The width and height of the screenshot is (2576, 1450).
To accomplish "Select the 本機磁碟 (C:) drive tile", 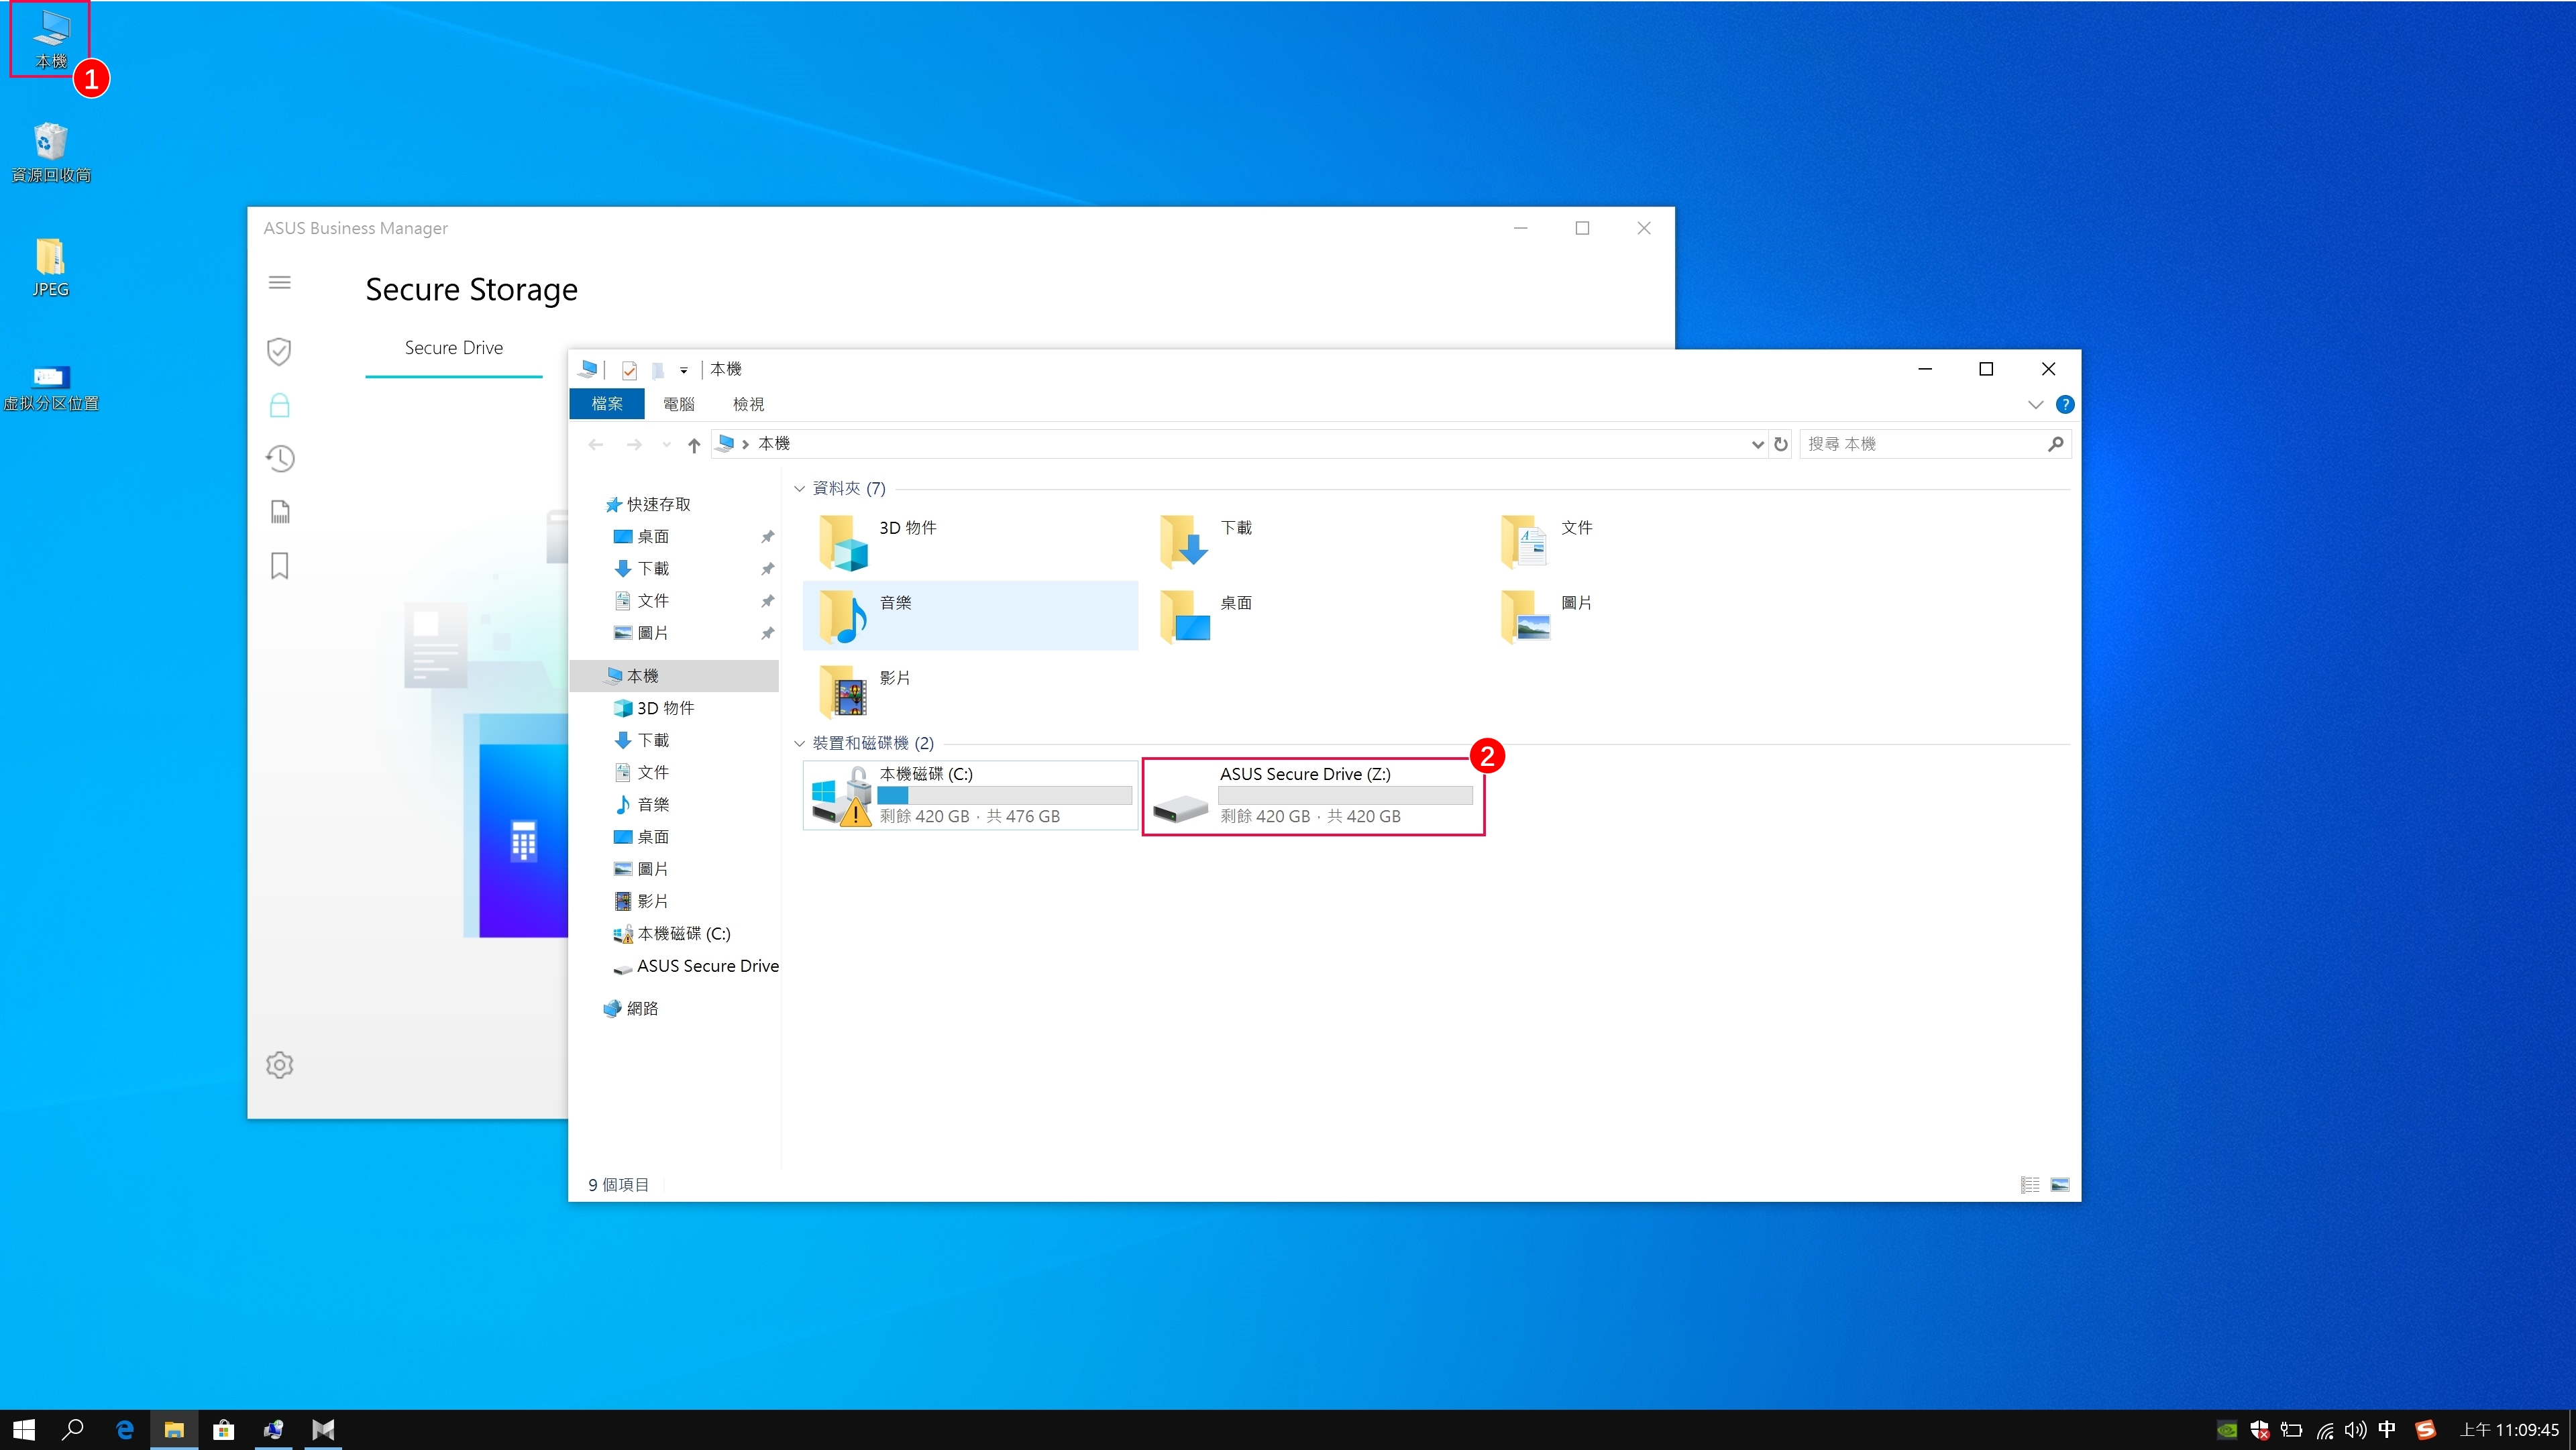I will pyautogui.click(x=970, y=795).
